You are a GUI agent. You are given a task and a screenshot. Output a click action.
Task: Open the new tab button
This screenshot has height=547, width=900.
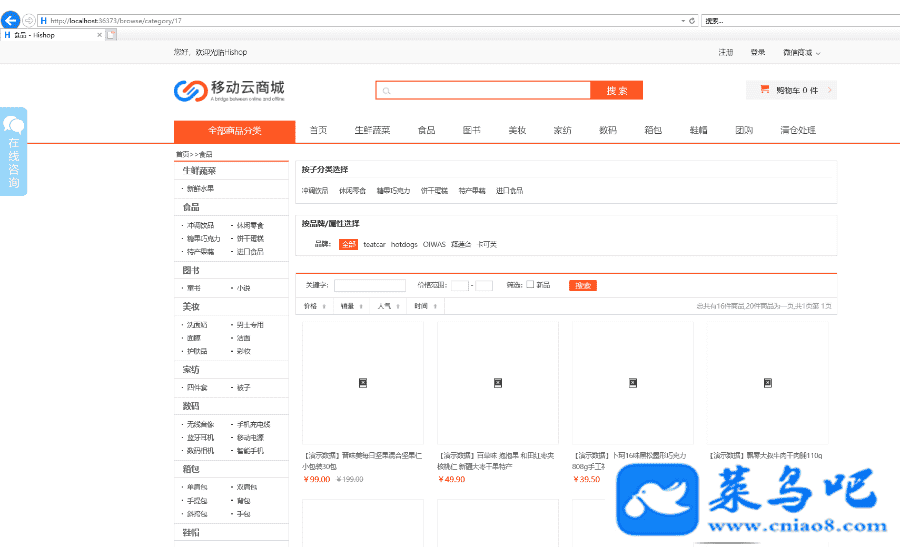[x=111, y=35]
